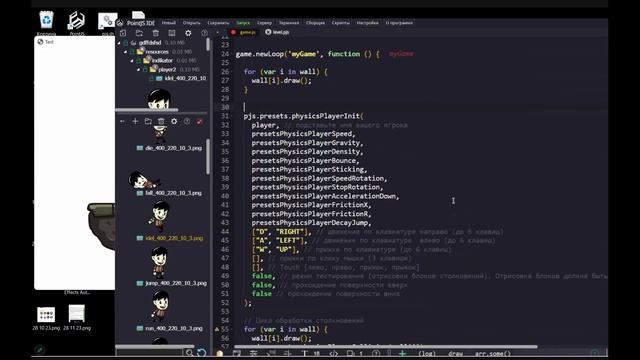Refresh the resource list
This screenshot has width=640, height=360.
202,353
